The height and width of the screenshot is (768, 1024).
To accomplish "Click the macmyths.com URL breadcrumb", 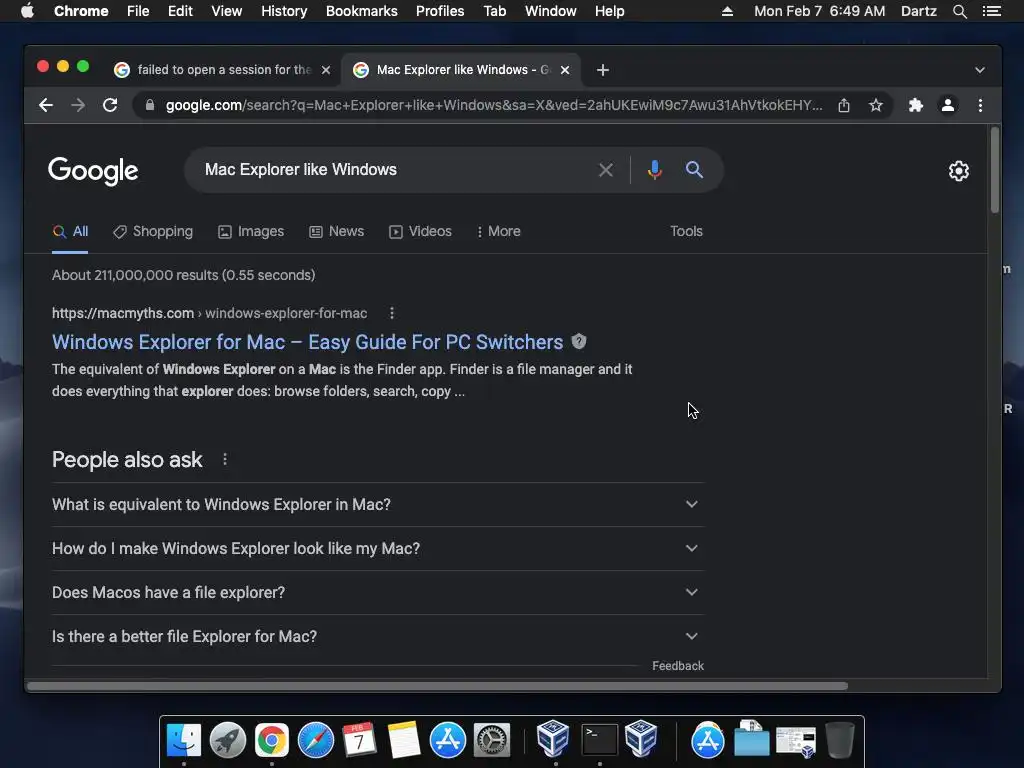I will [x=210, y=313].
